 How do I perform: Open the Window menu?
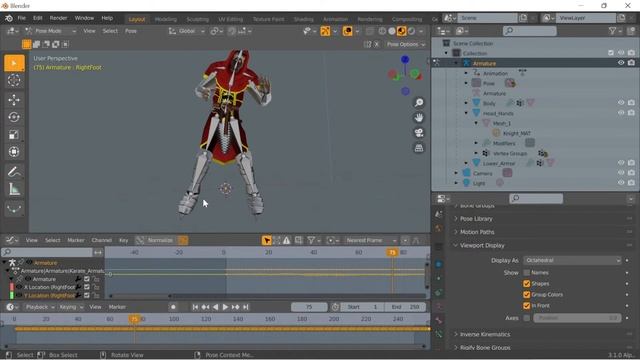point(84,18)
